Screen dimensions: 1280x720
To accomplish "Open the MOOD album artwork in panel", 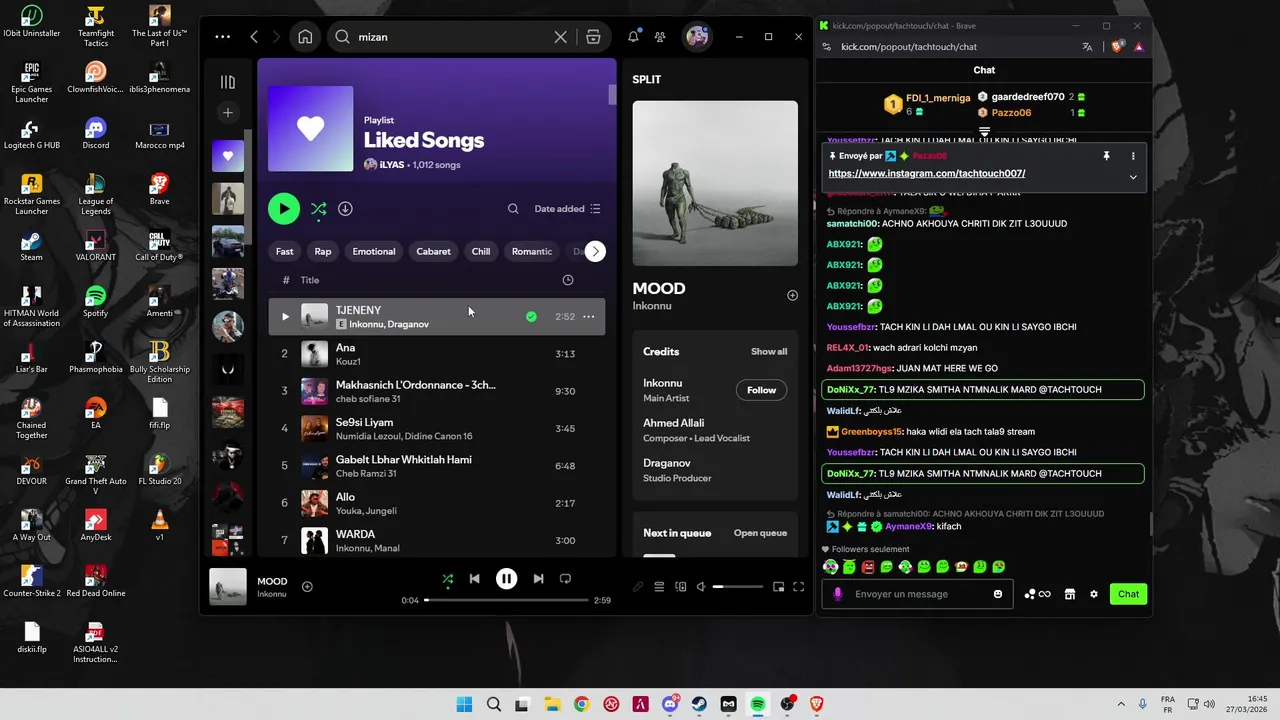I will pos(715,183).
